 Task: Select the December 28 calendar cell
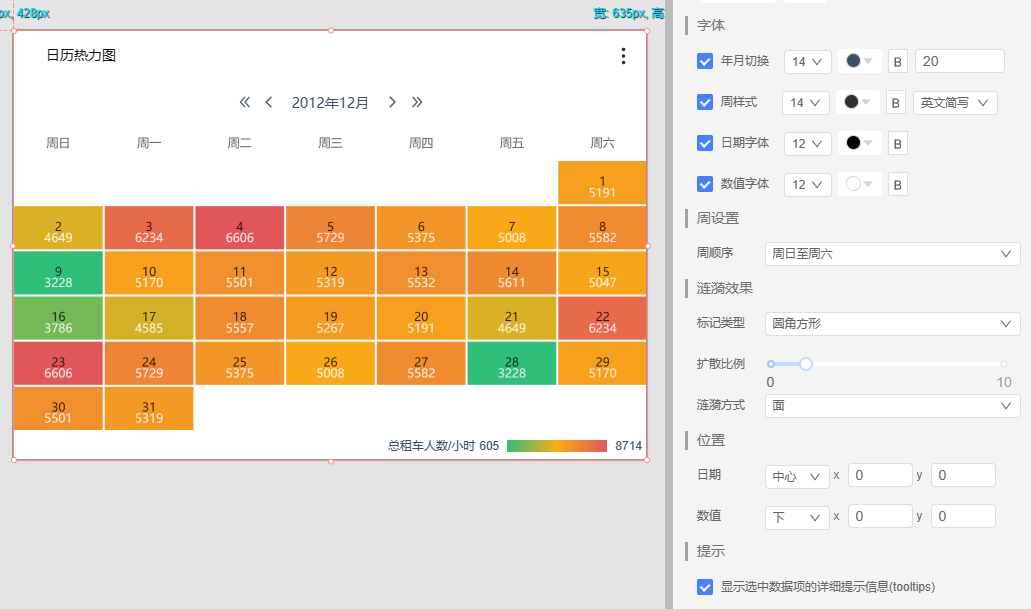[x=511, y=363]
